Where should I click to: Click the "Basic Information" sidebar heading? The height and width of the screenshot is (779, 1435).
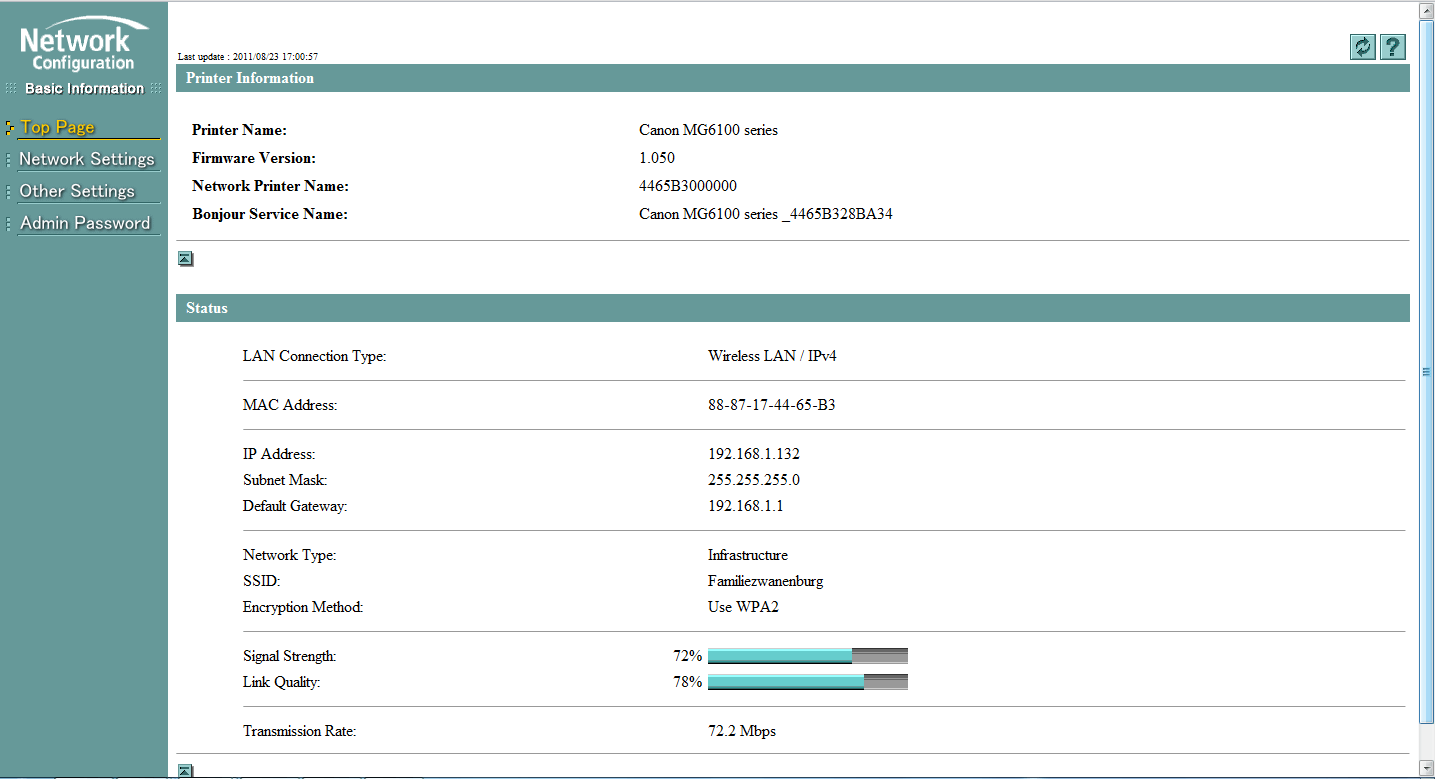pyautogui.click(x=84, y=88)
